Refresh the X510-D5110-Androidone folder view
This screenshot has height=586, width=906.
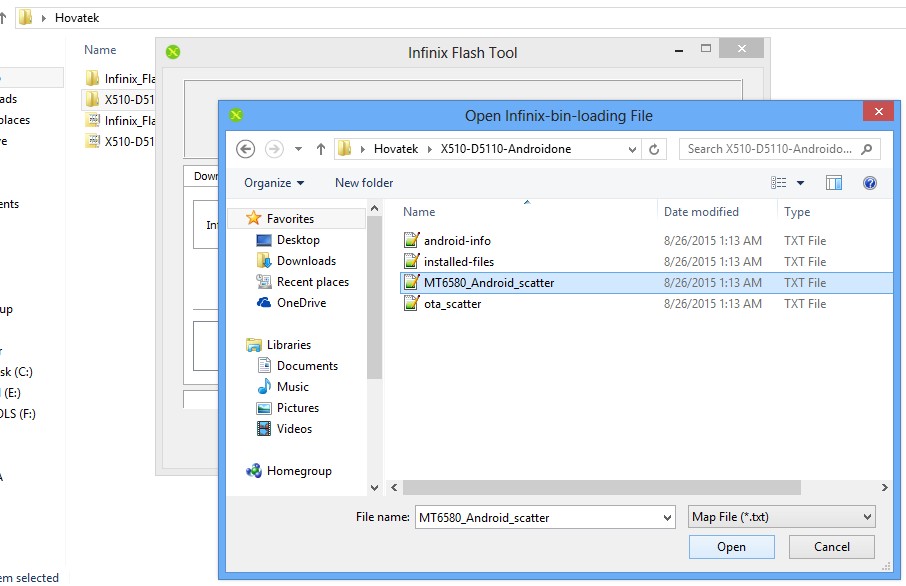654,149
